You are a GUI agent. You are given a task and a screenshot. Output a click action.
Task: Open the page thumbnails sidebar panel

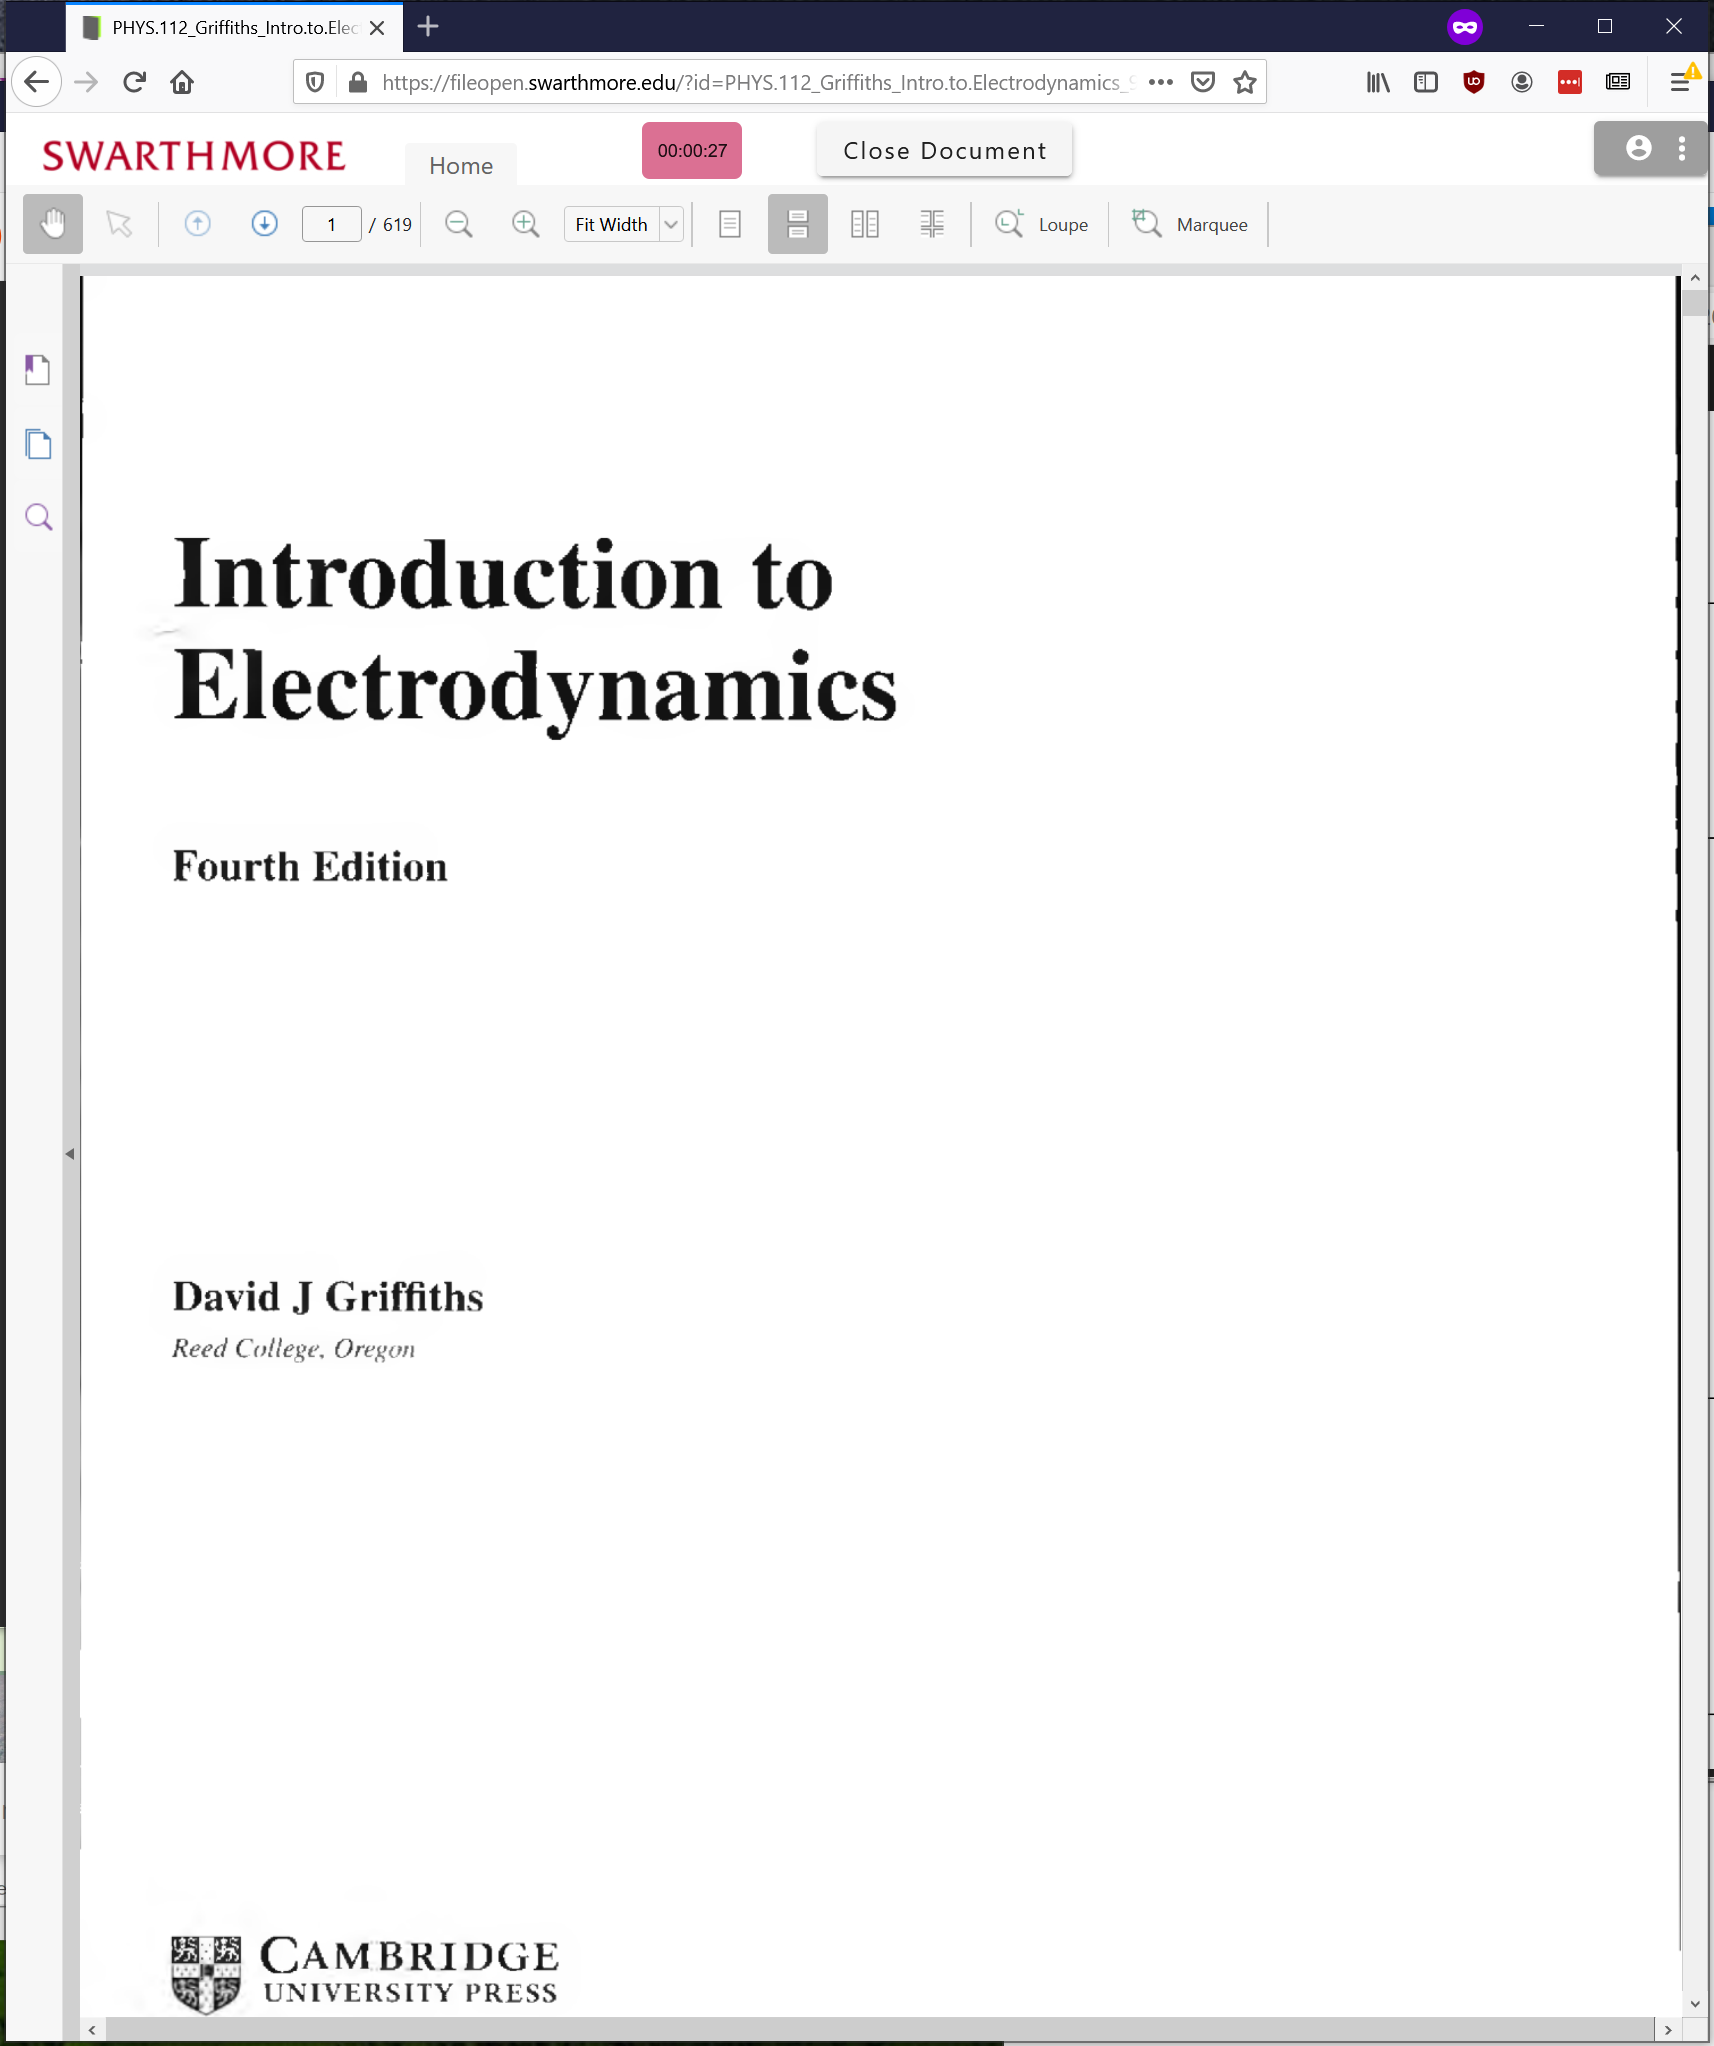click(38, 443)
